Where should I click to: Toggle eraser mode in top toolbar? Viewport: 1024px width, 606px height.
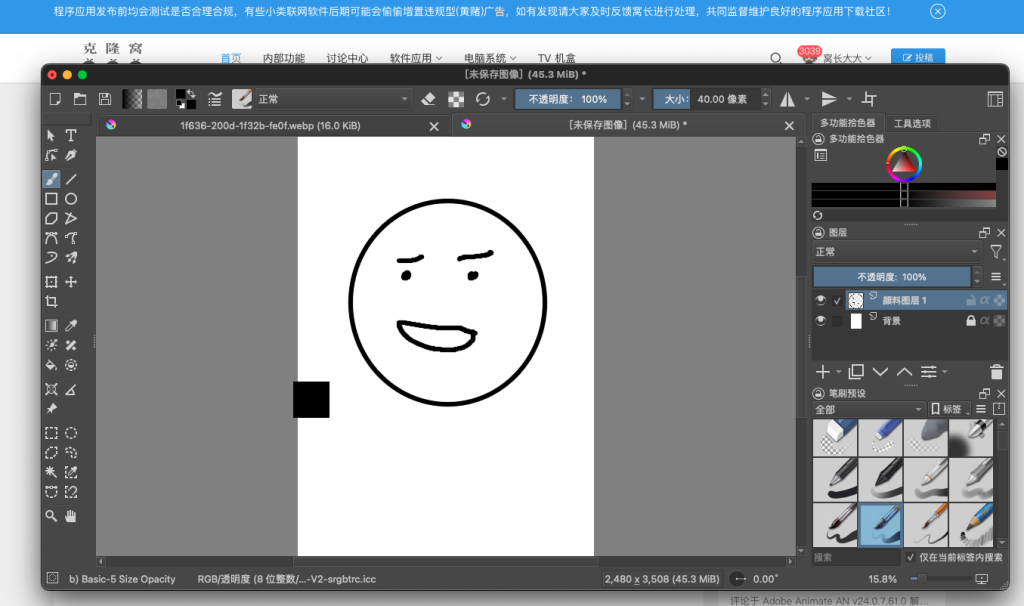click(x=428, y=99)
